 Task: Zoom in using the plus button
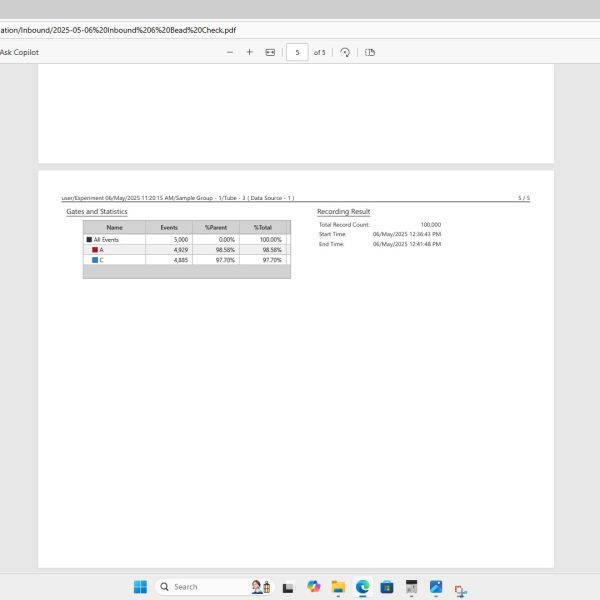250,52
